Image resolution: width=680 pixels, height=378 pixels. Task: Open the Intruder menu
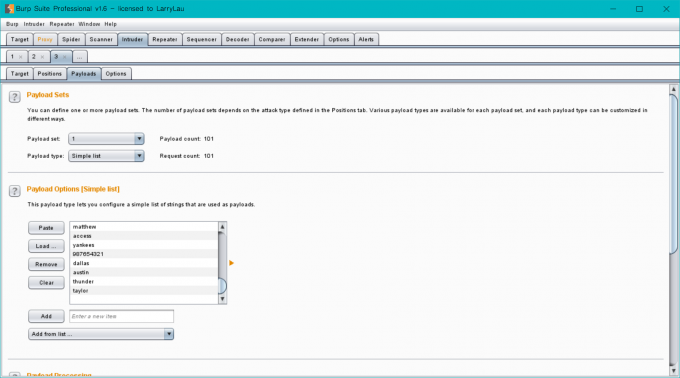34,24
